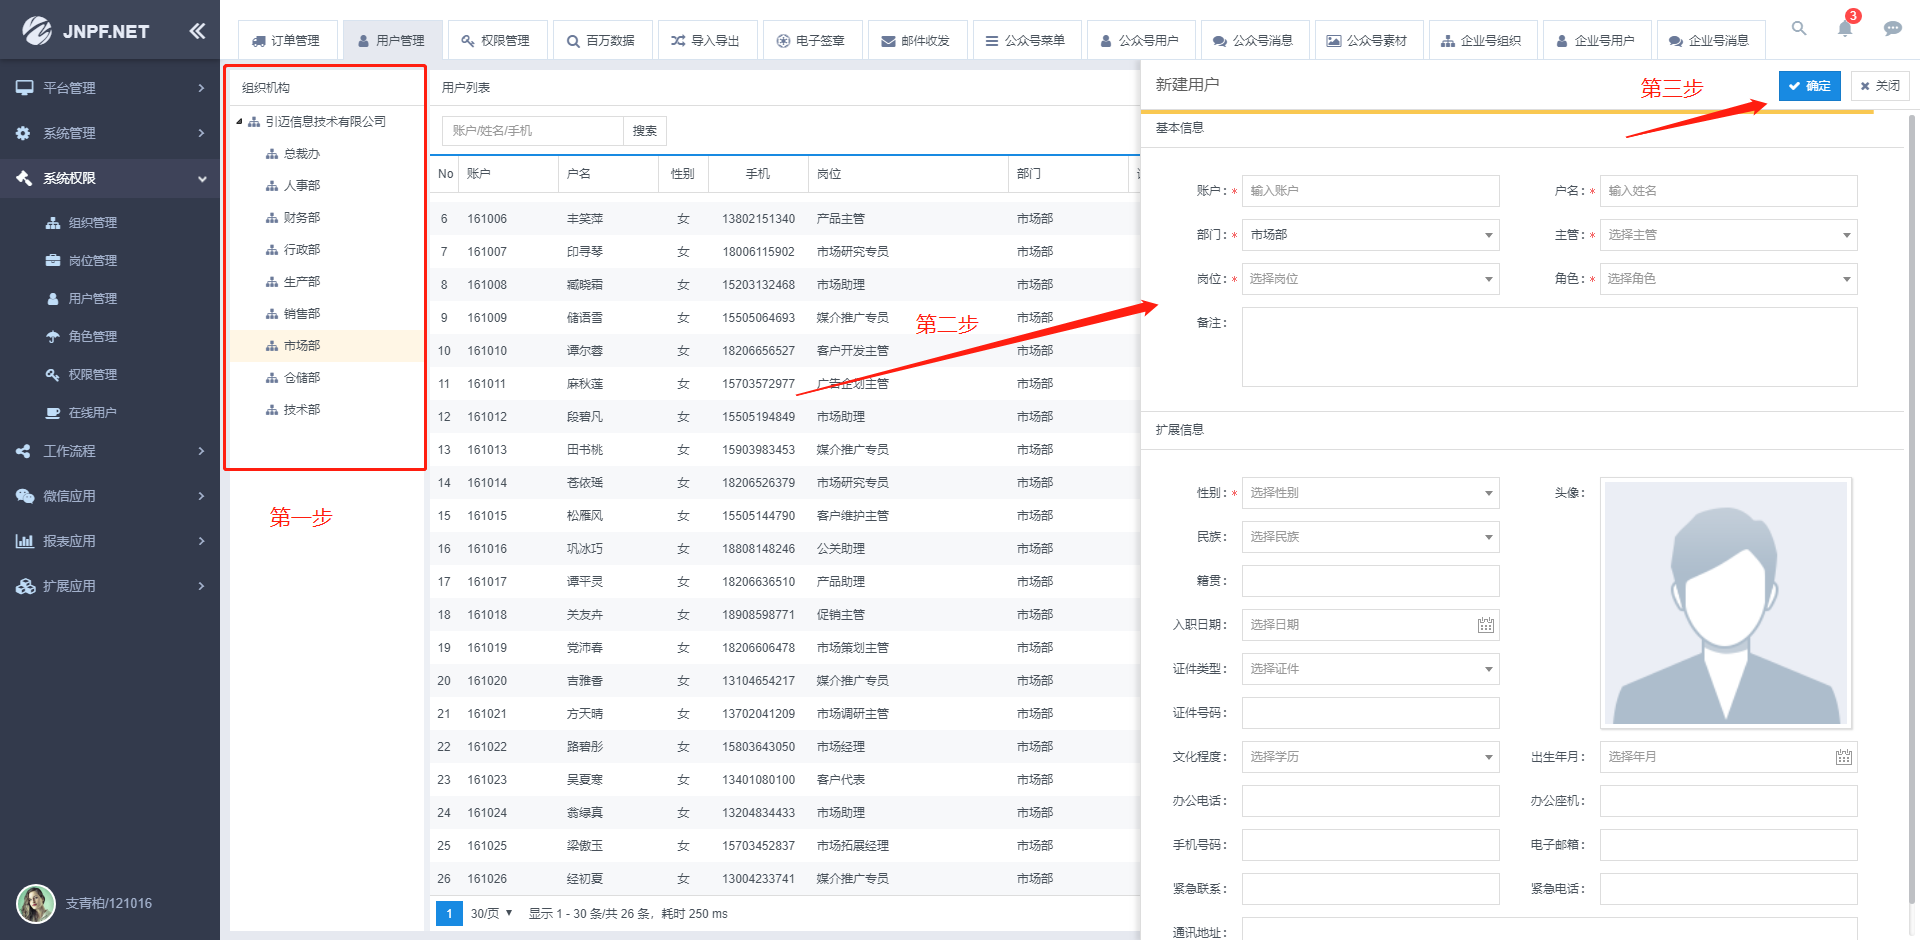
Task: Click the 输入姓名 input field
Action: [1728, 191]
